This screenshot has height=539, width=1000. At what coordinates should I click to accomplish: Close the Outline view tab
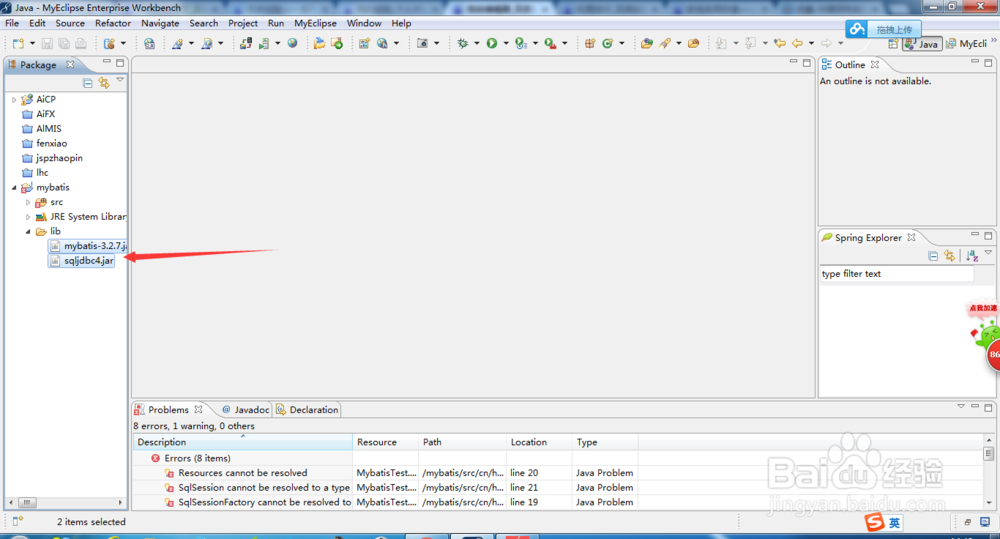tap(875, 64)
